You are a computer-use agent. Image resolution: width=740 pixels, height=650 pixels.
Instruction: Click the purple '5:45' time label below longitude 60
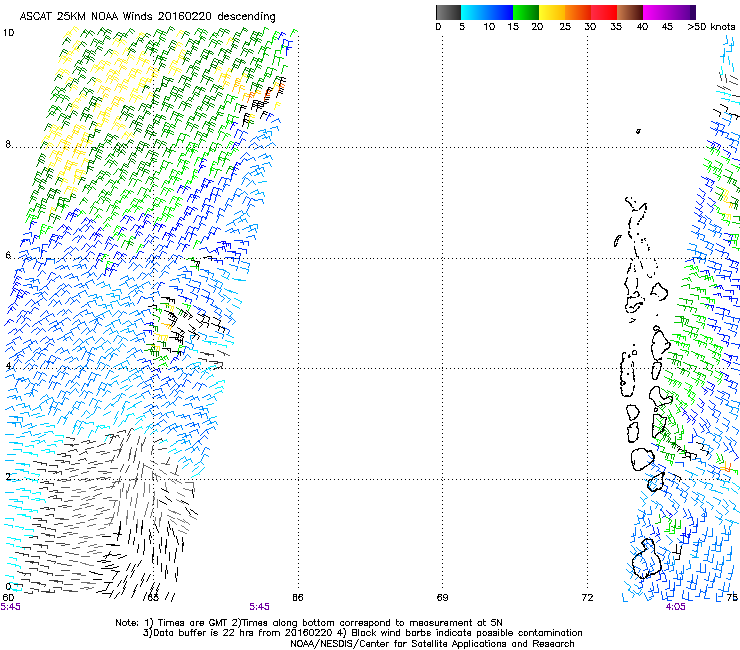10,607
